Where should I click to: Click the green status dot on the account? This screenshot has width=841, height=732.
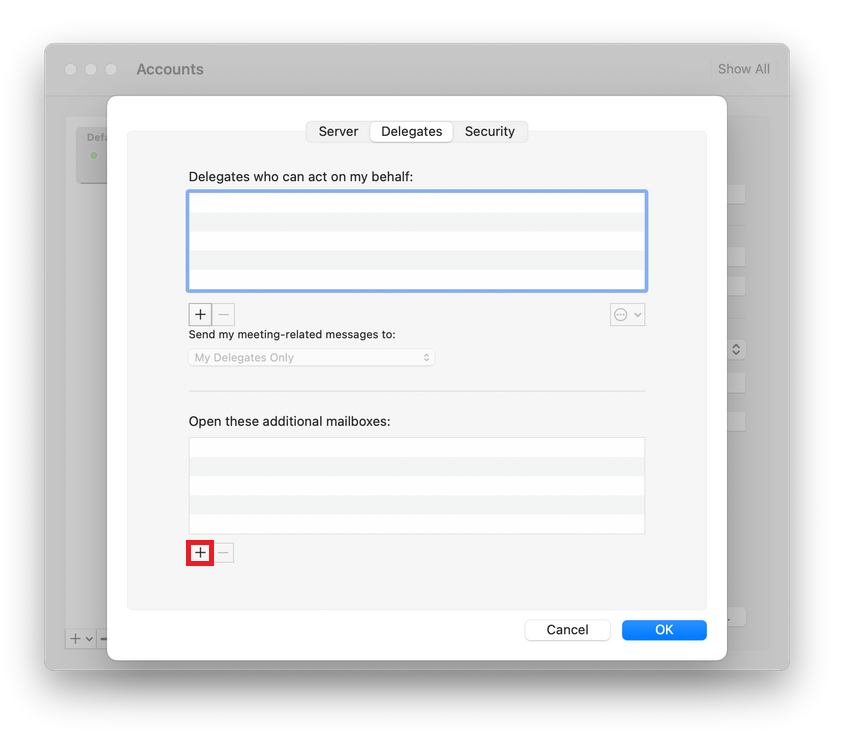click(x=93, y=155)
